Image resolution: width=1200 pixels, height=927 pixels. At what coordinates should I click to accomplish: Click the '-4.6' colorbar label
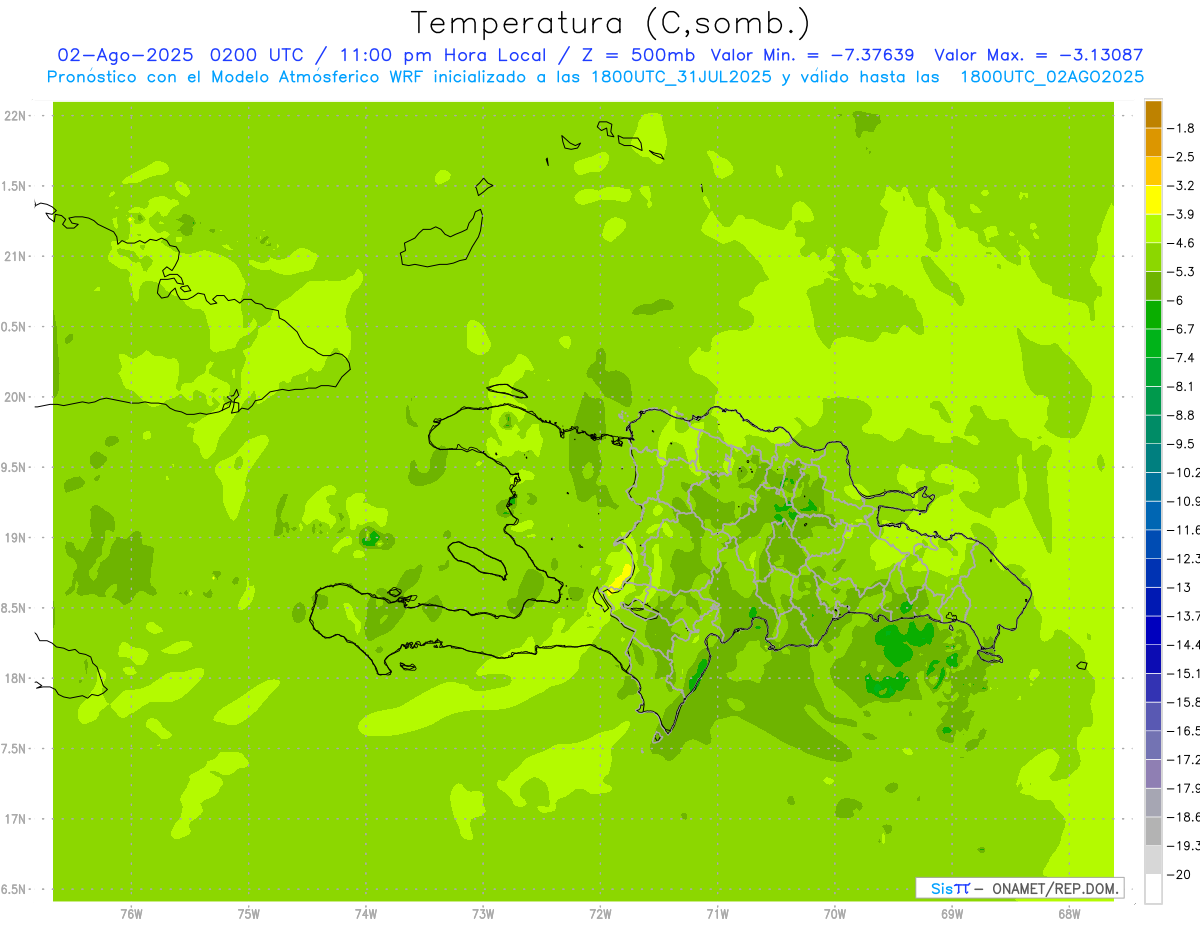(x=1182, y=243)
